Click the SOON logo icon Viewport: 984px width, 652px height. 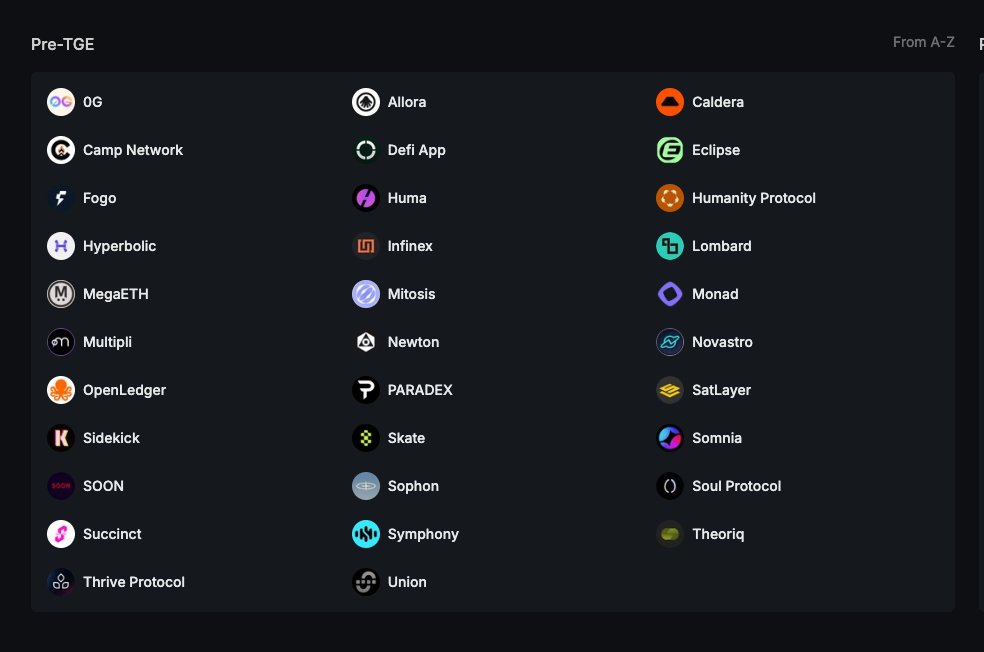[x=61, y=486]
